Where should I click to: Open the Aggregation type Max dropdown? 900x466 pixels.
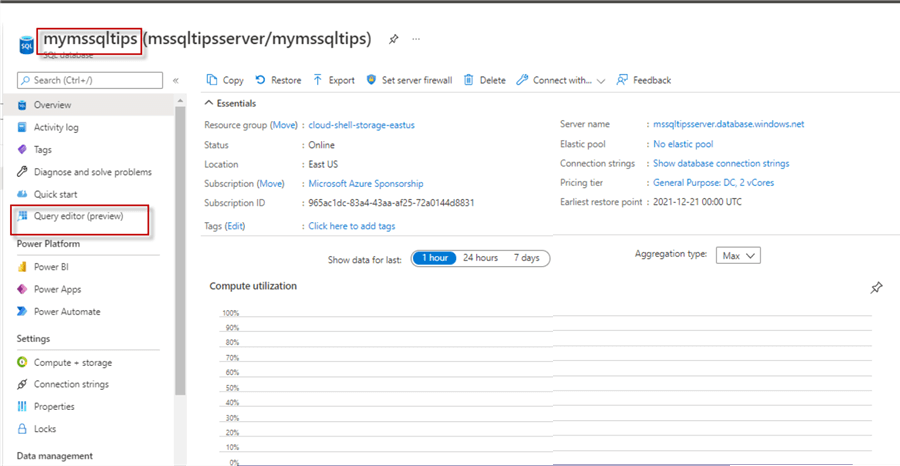click(738, 256)
